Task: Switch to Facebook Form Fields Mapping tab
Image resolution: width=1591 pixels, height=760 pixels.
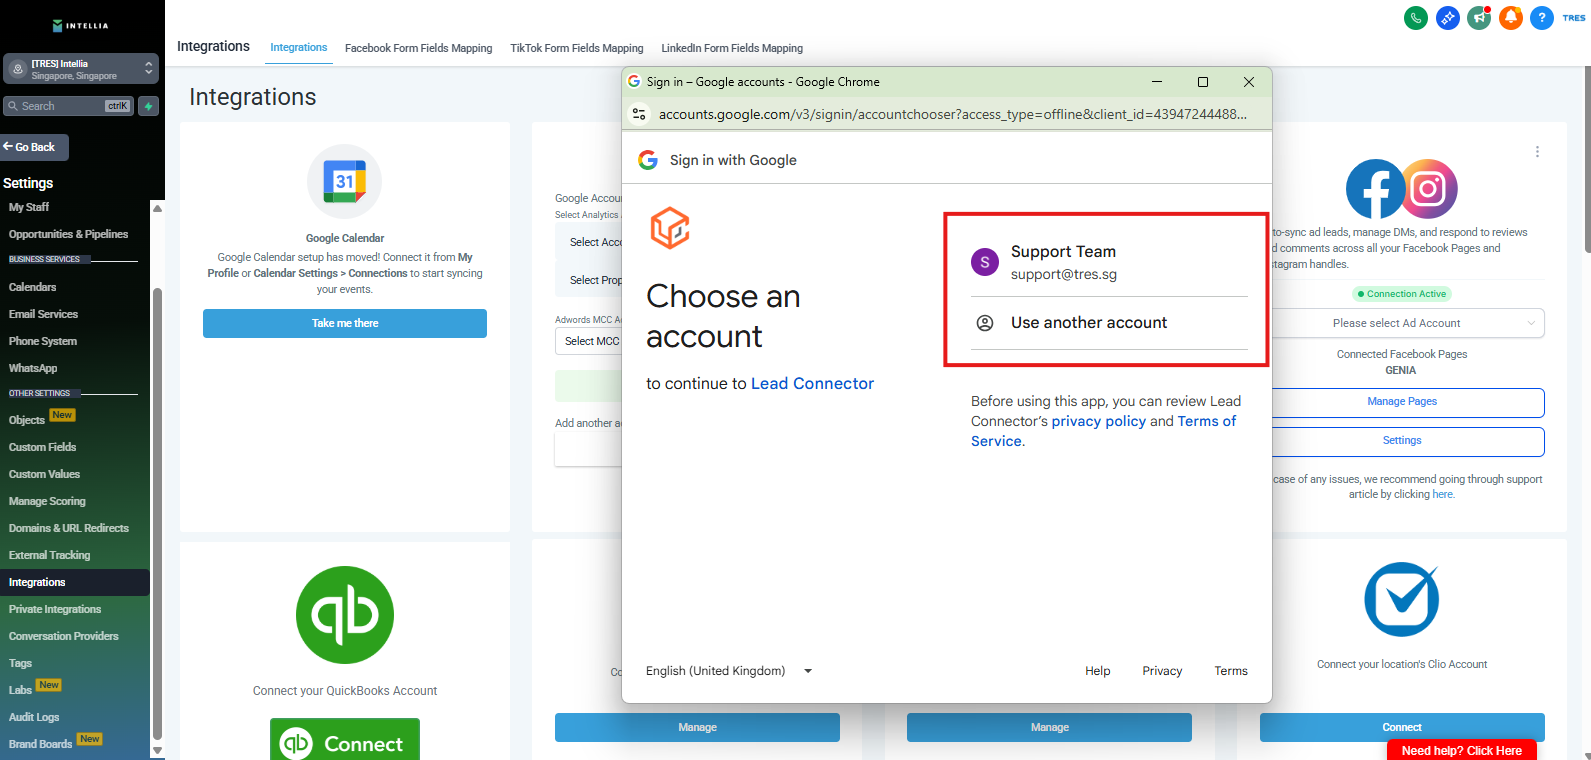Action: (x=418, y=48)
